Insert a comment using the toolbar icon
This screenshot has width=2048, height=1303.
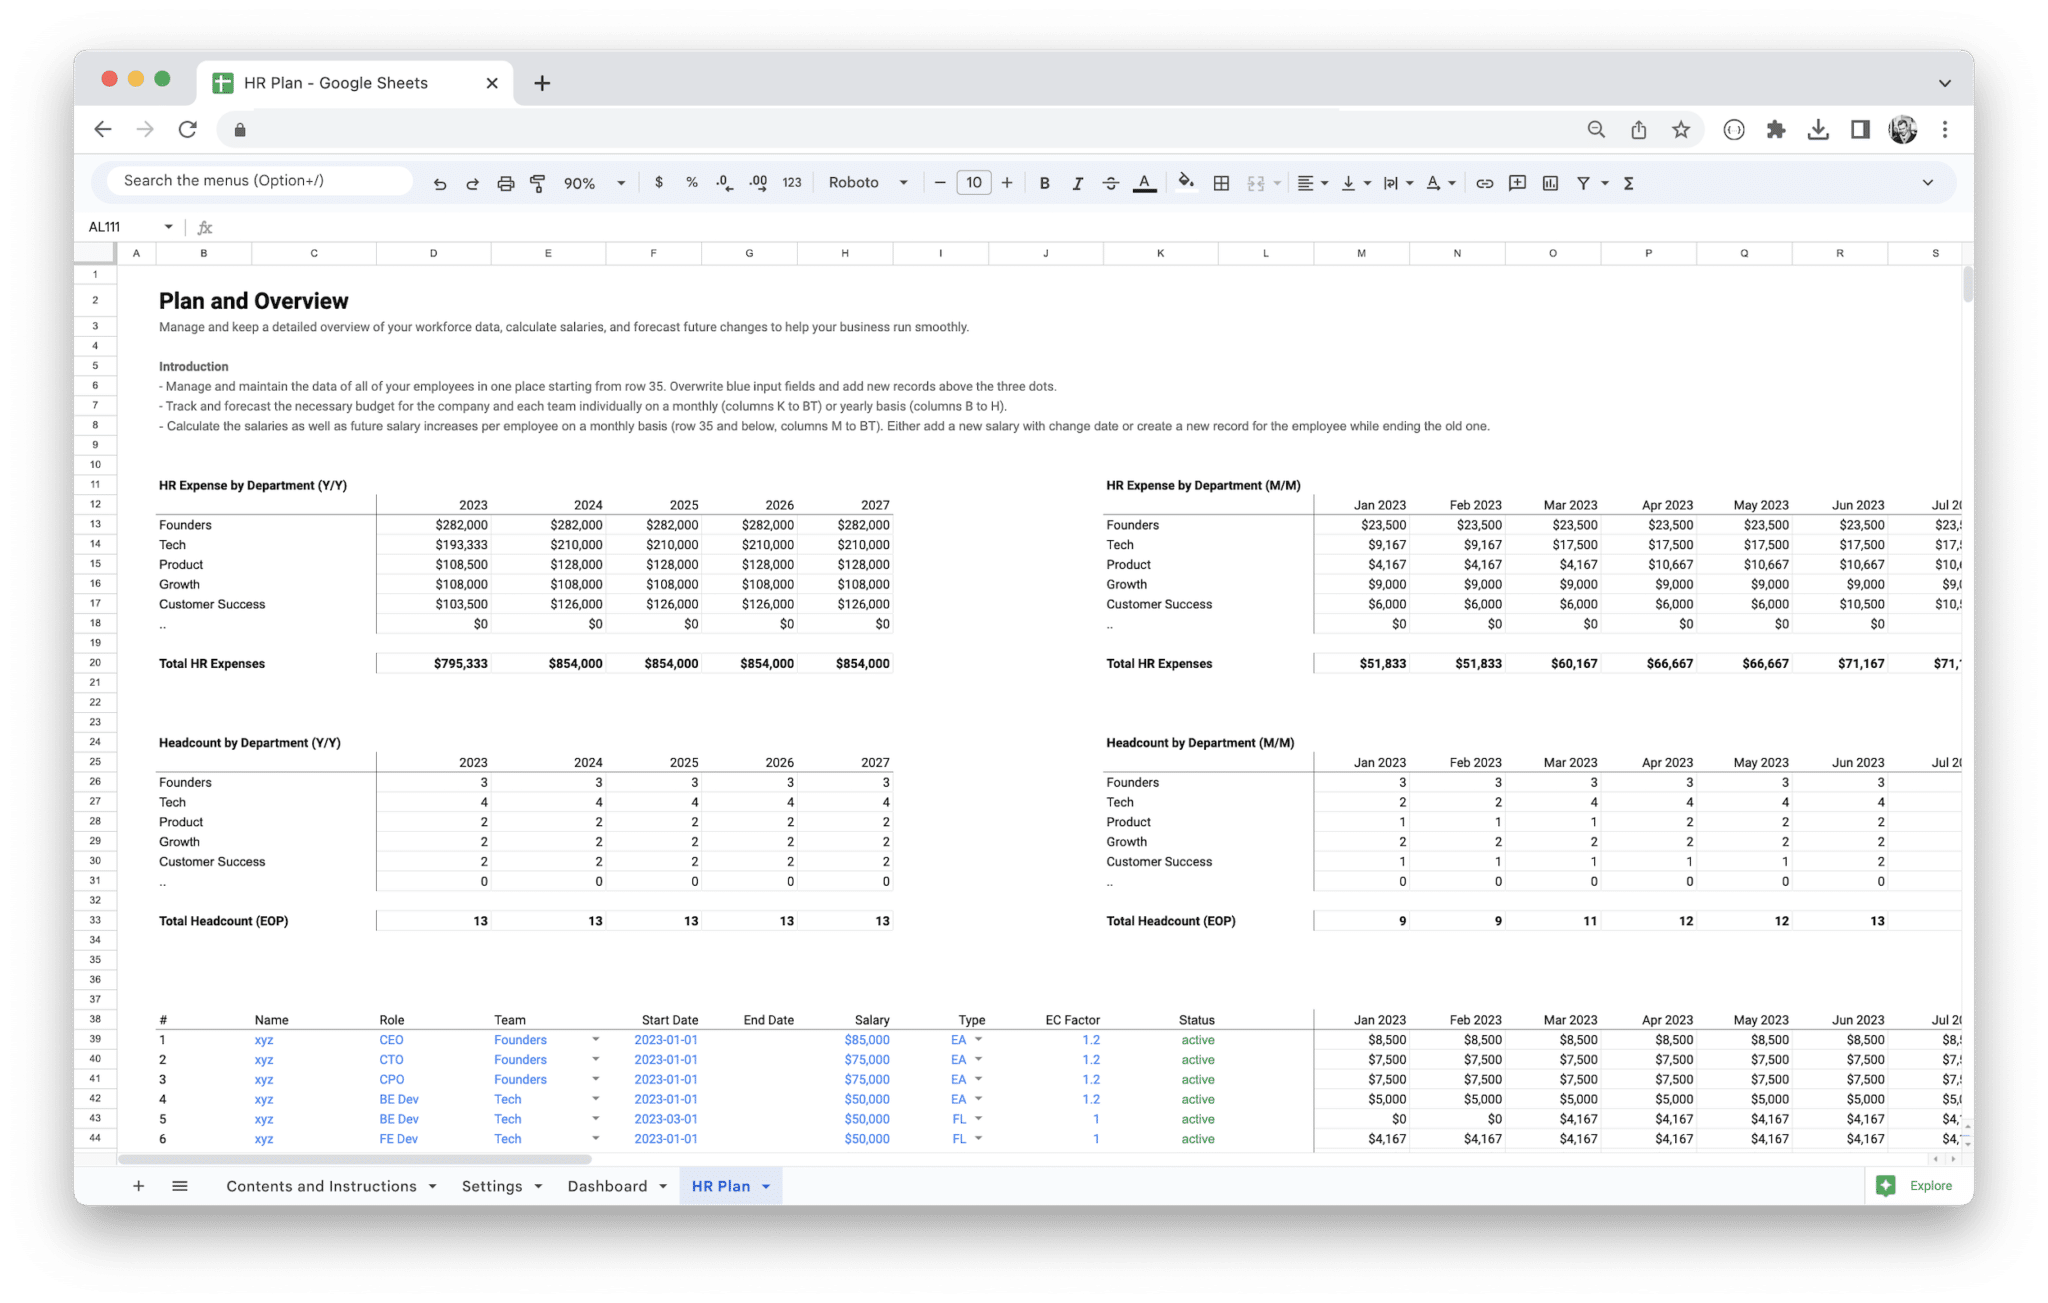[1517, 182]
